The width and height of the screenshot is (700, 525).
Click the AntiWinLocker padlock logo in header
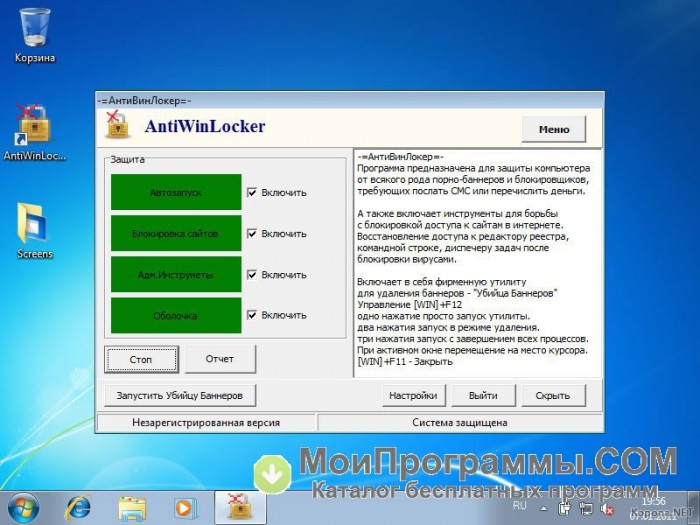point(117,125)
